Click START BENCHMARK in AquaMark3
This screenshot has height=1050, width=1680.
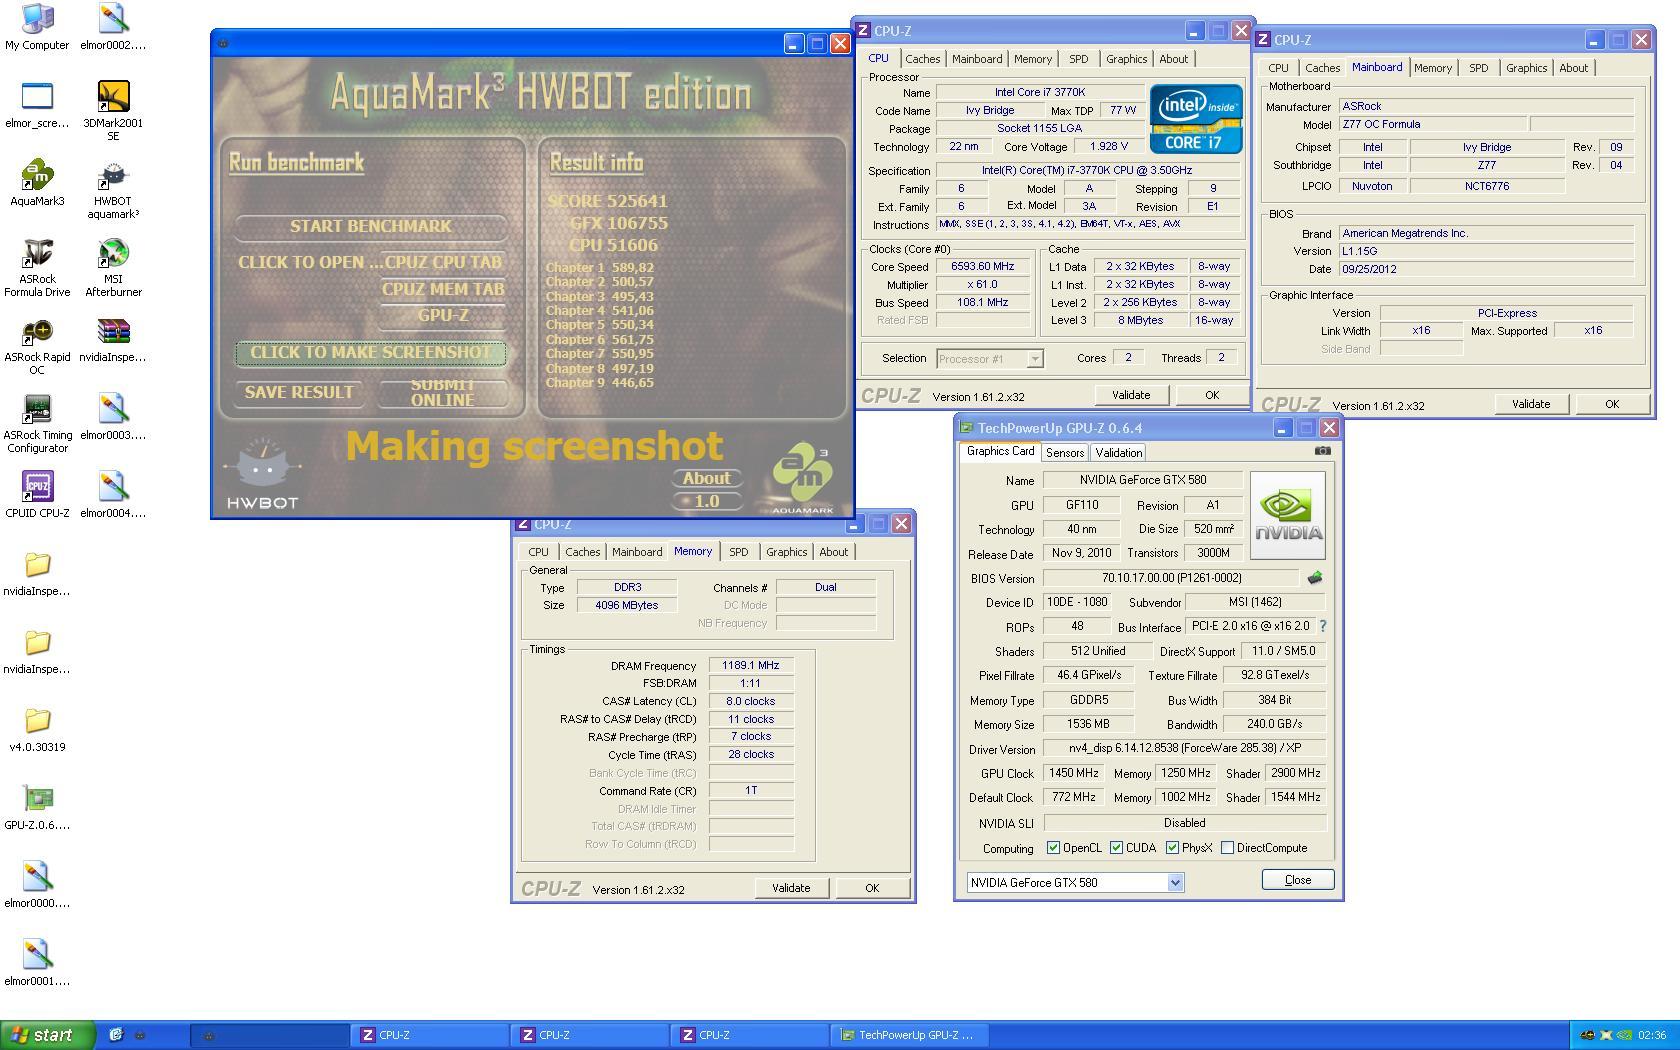(371, 227)
